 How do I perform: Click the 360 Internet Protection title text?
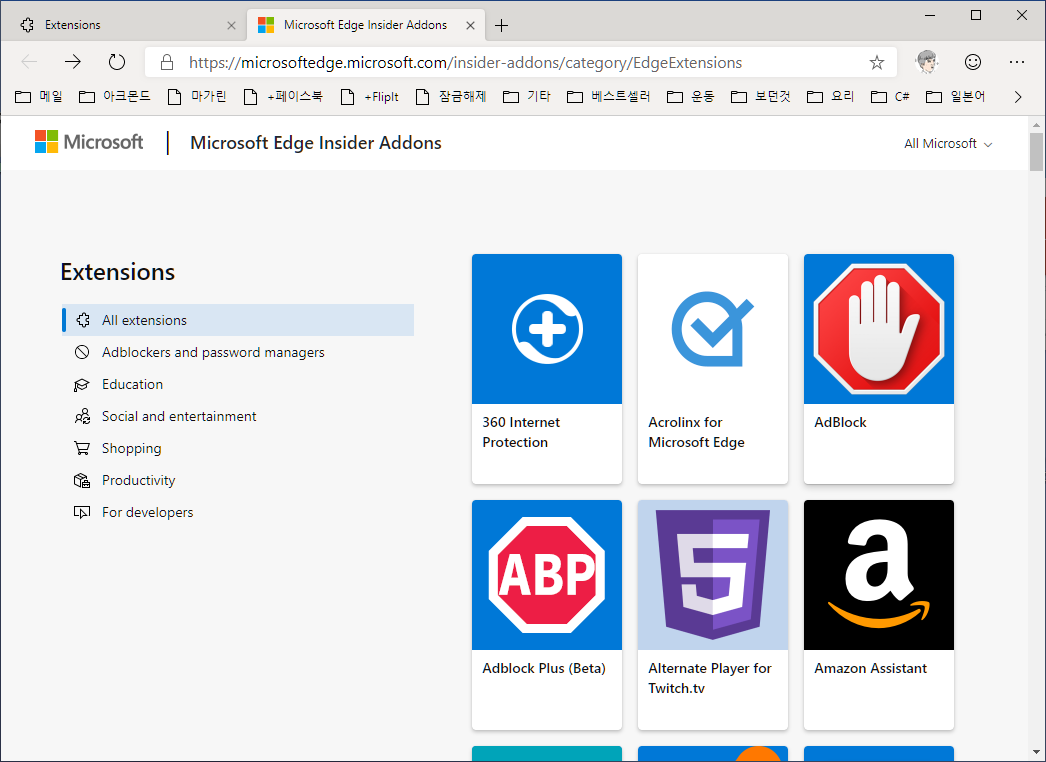click(x=521, y=432)
